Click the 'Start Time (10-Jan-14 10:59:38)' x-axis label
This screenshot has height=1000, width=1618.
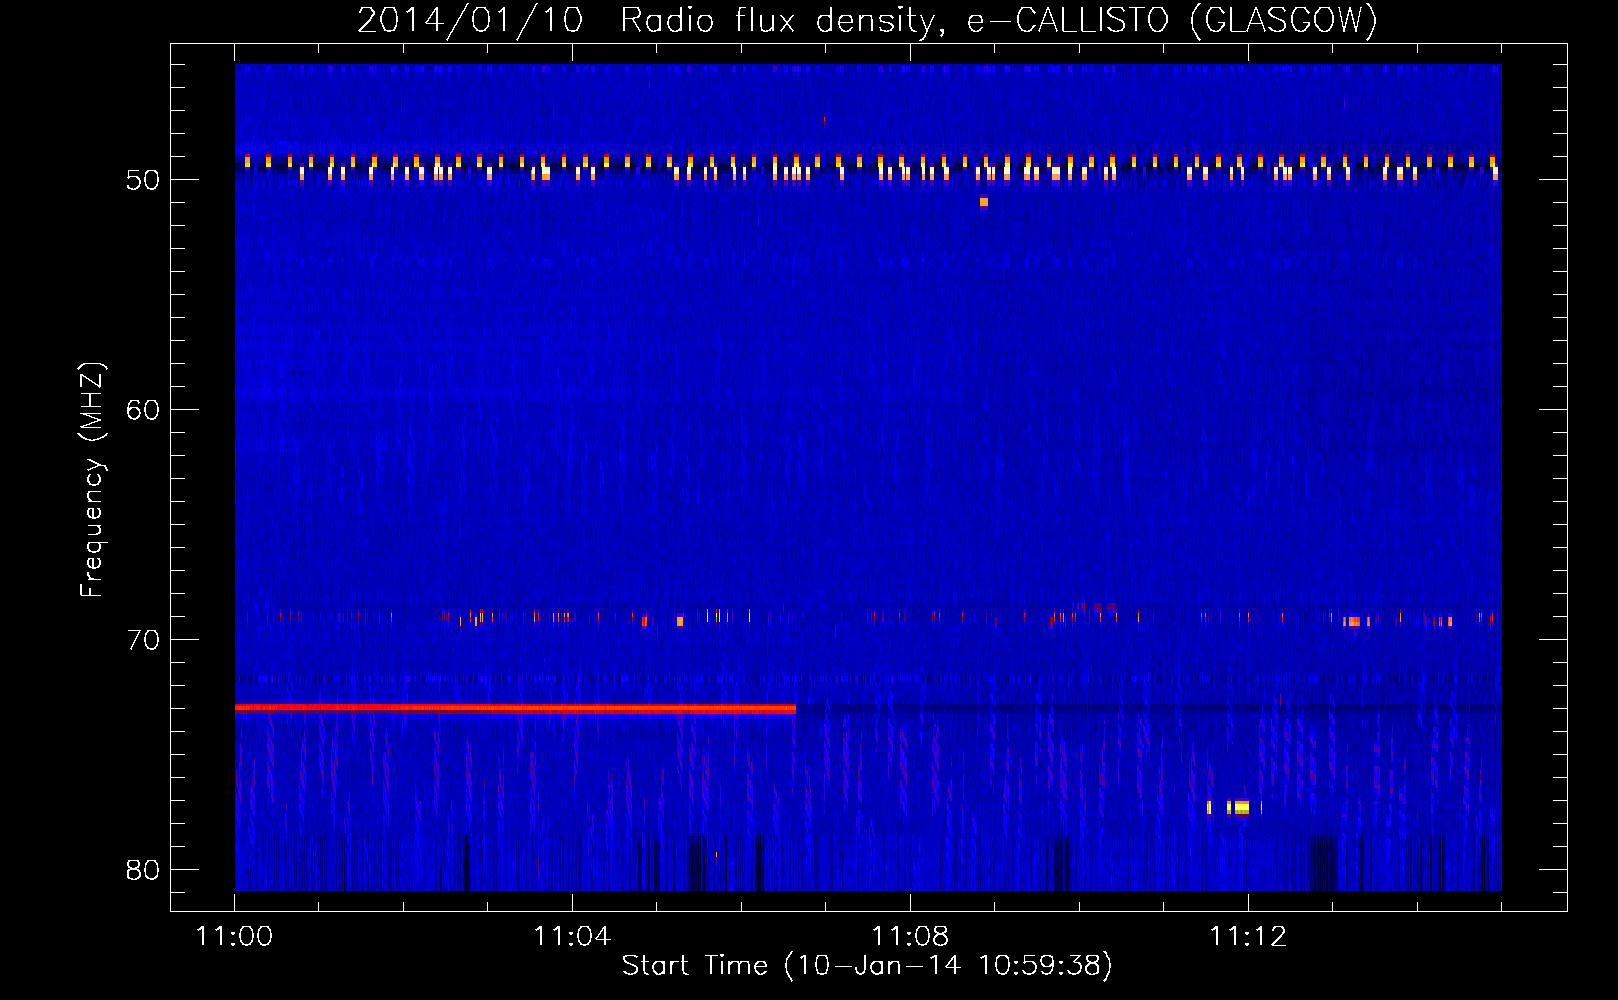867,966
